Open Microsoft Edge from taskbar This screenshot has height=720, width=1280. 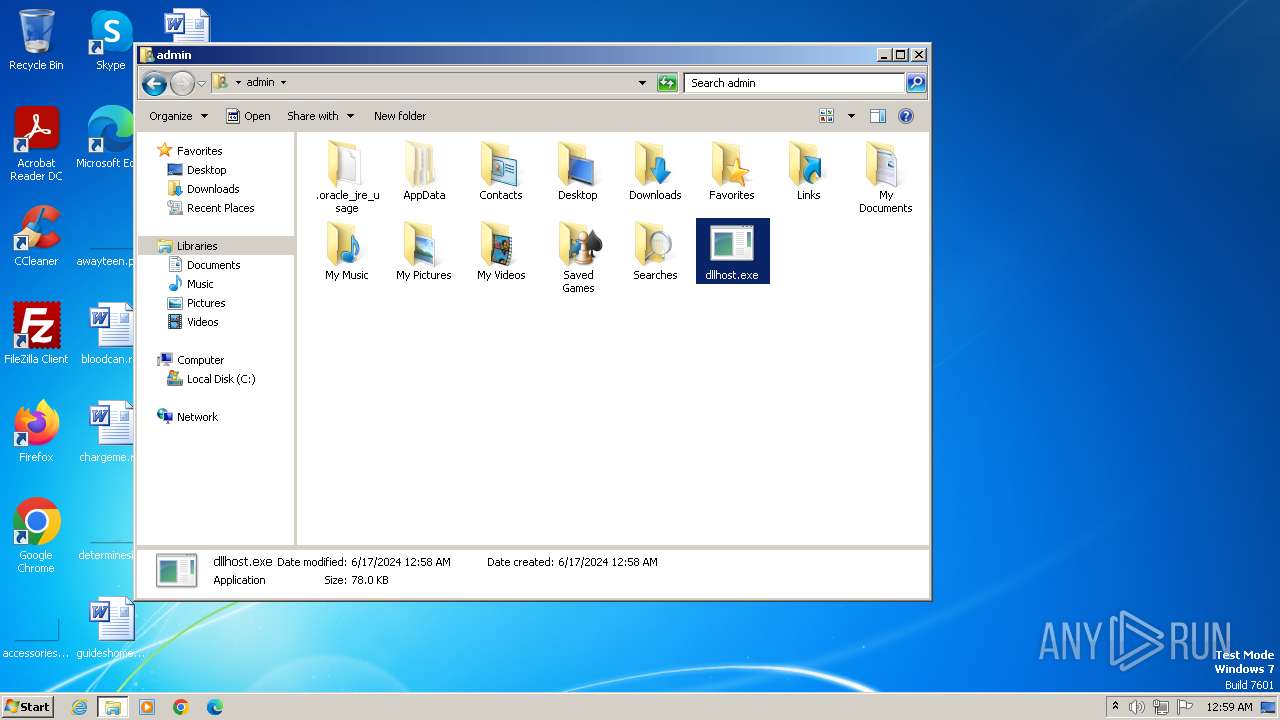(215, 707)
